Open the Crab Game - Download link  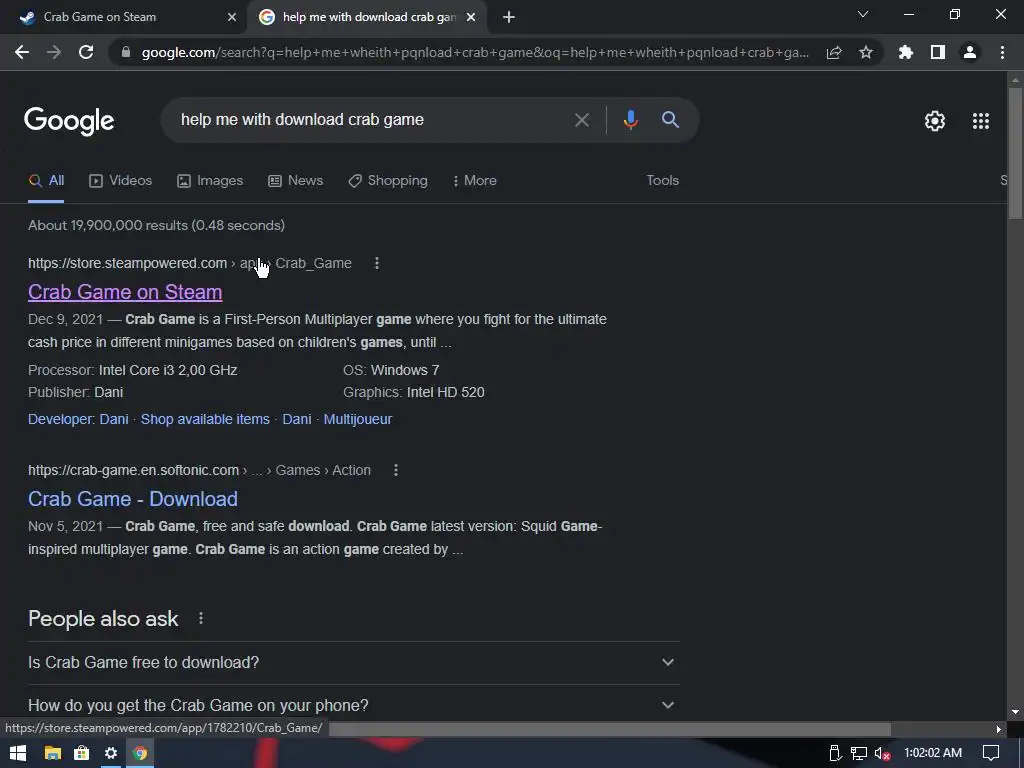[x=133, y=499]
